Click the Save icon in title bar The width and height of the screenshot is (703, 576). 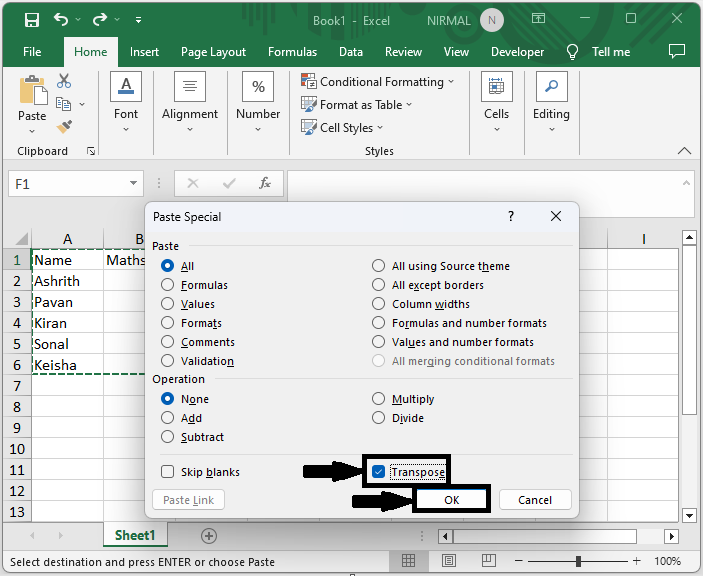pyautogui.click(x=31, y=20)
